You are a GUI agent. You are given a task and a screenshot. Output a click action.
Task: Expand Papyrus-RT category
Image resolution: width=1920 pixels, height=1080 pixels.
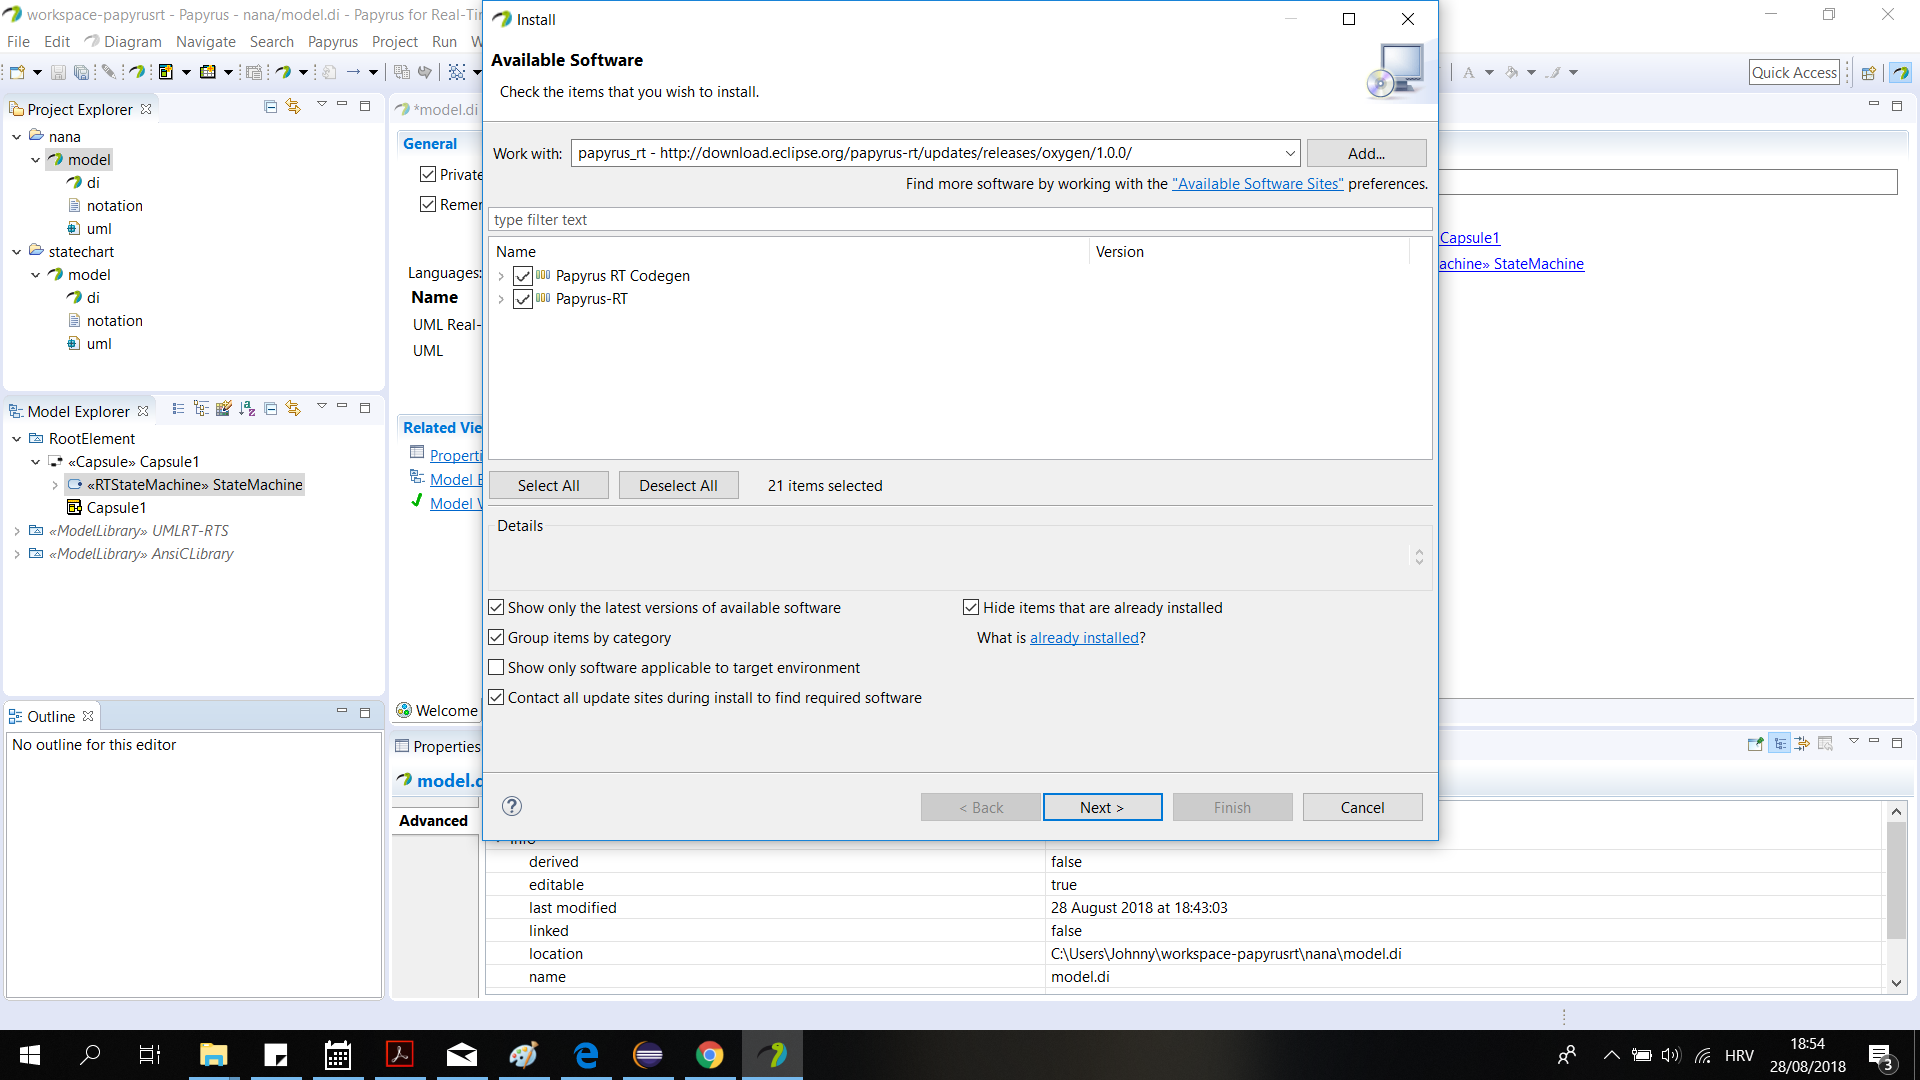(501, 299)
